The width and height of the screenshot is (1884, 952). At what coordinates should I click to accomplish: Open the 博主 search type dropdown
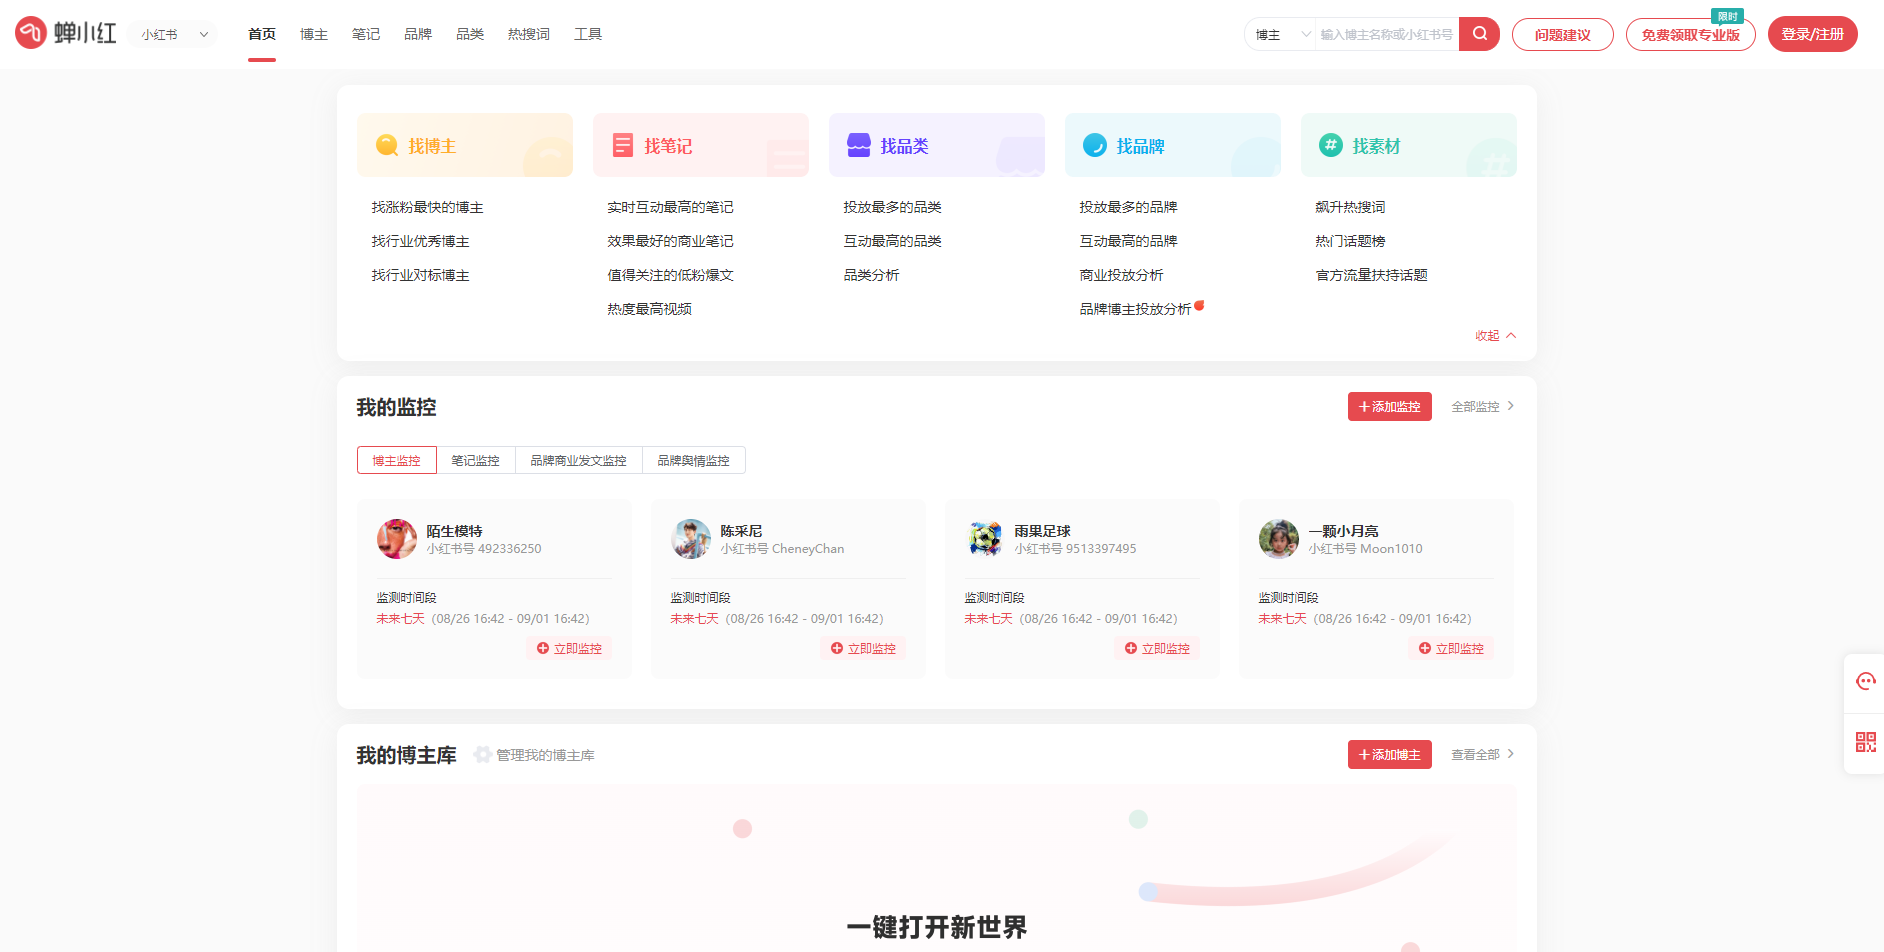pos(1281,34)
